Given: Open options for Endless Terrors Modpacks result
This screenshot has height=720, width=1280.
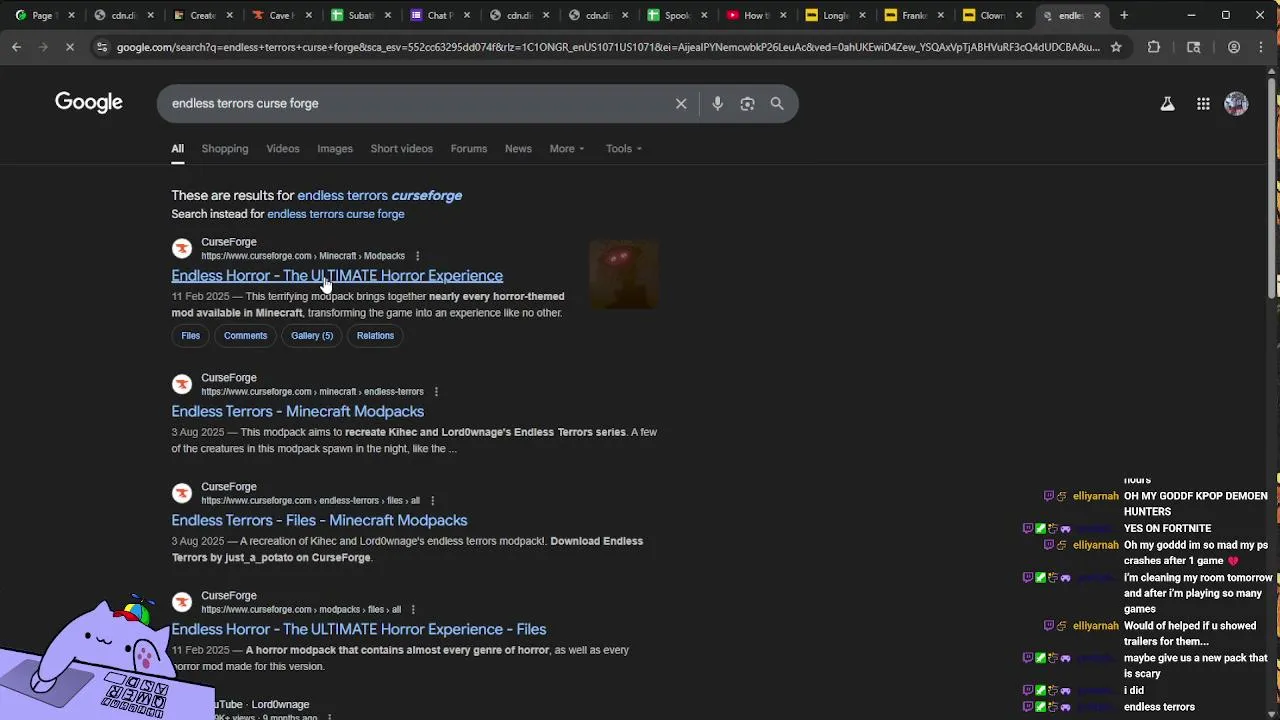Looking at the screenshot, I should (x=436, y=392).
